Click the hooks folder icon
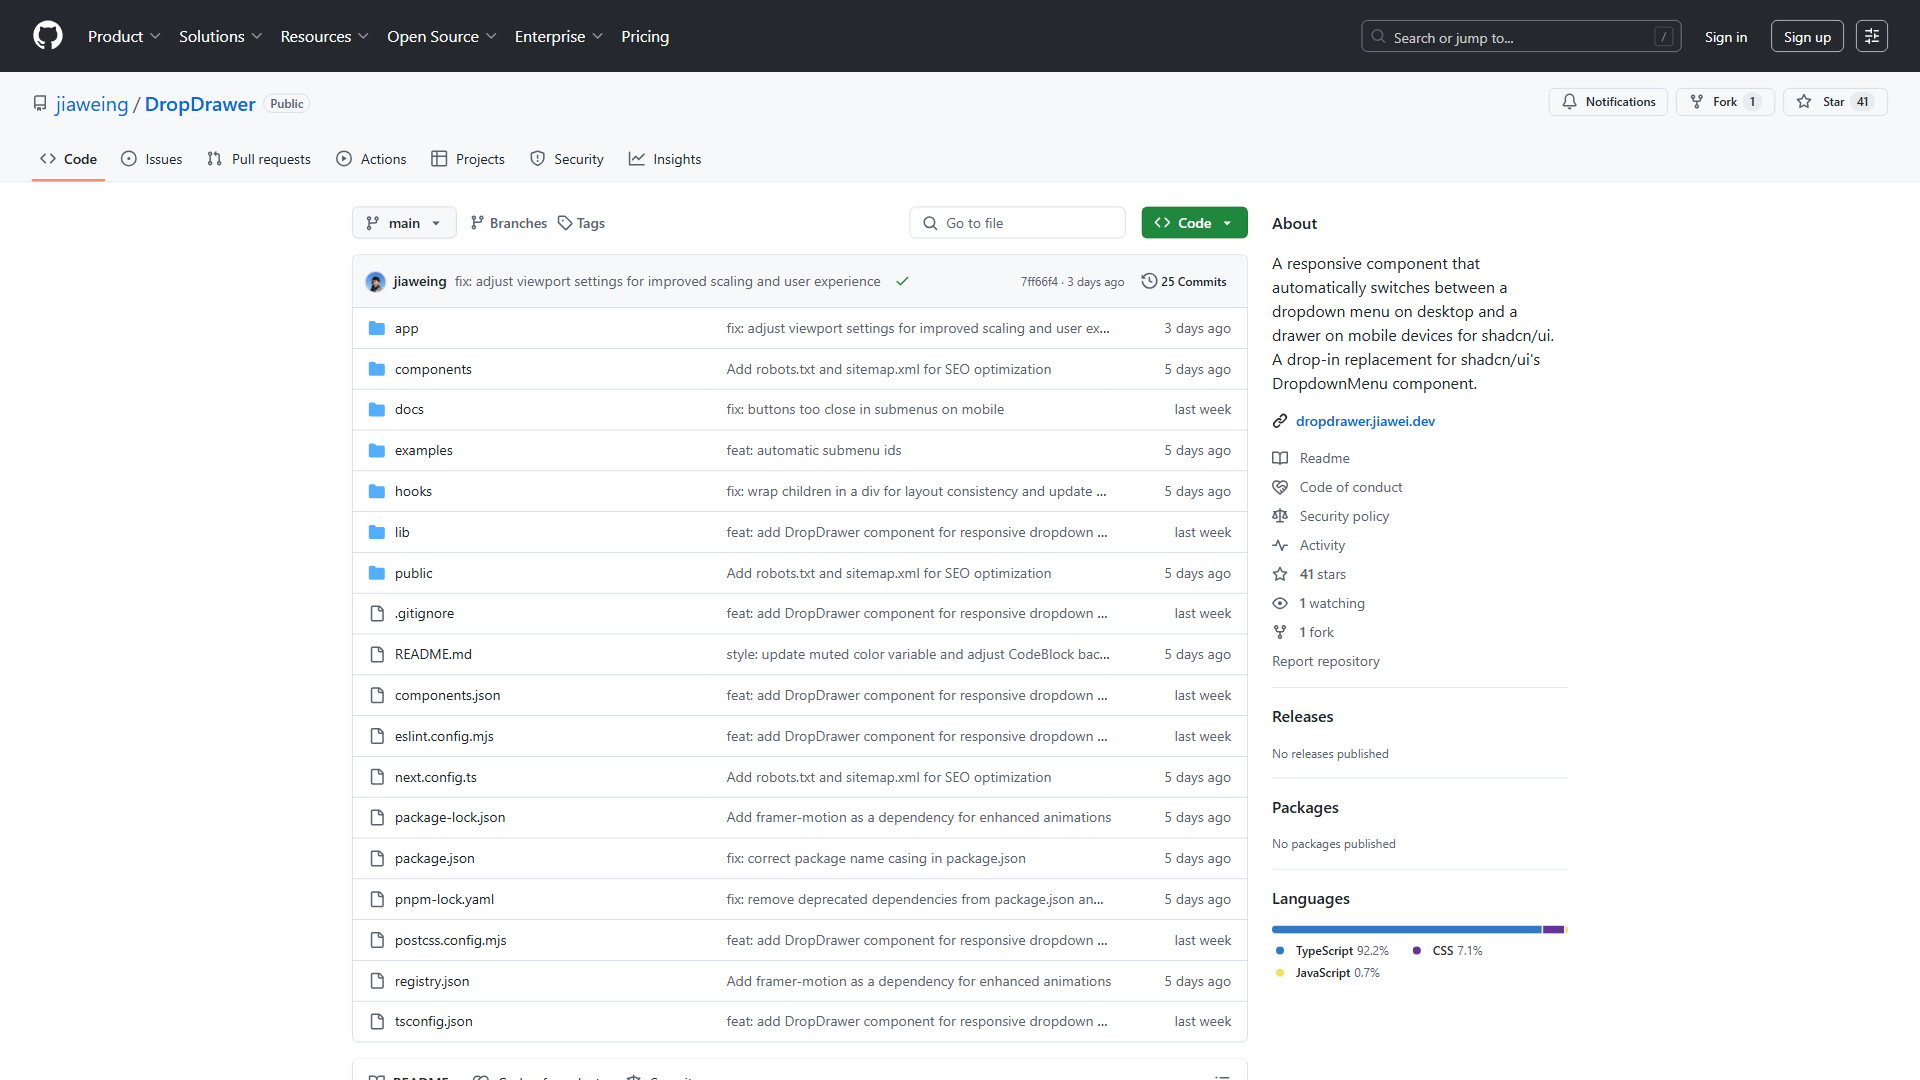This screenshot has height=1080, width=1920. click(377, 491)
